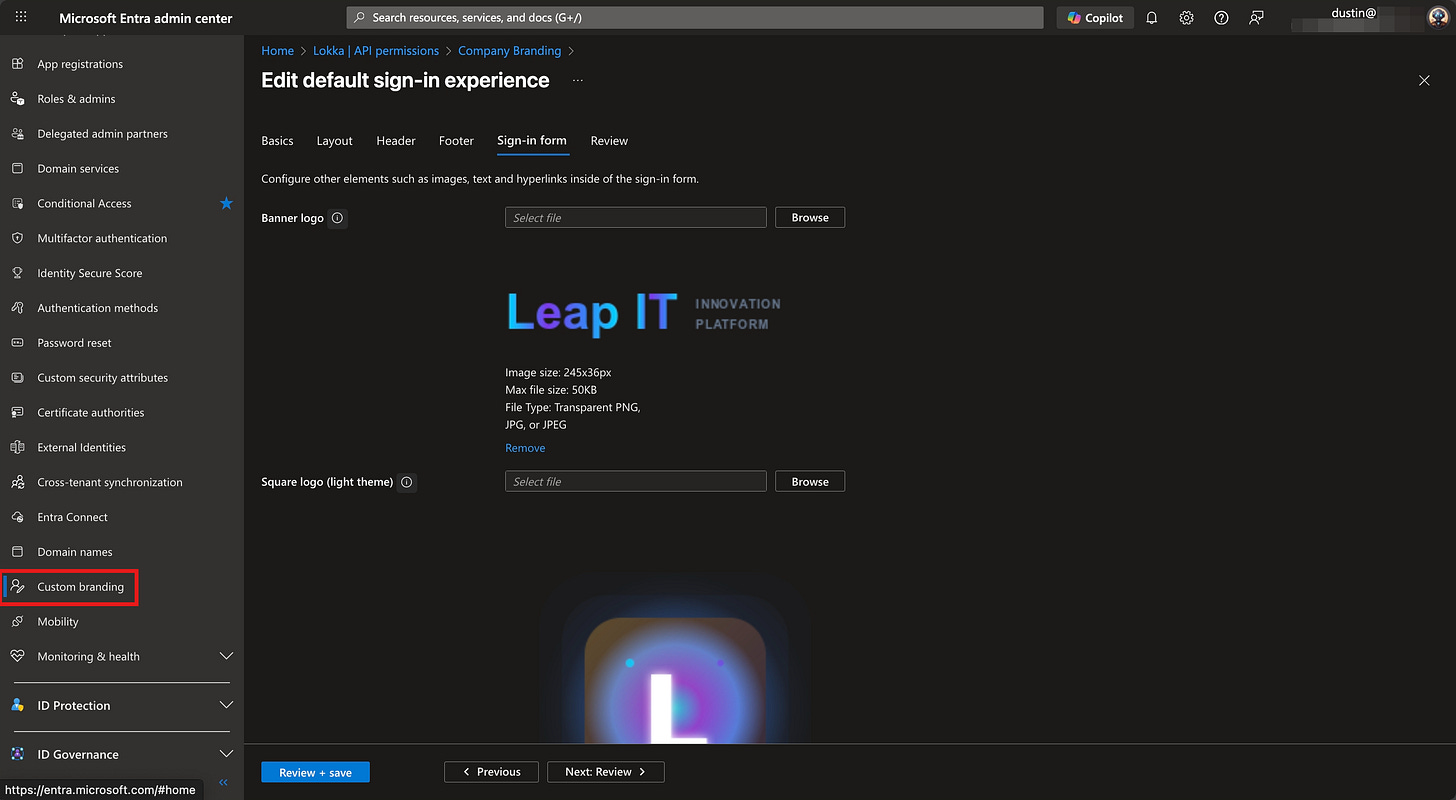
Task: Show info tooltip for Banner logo
Action: click(x=337, y=218)
